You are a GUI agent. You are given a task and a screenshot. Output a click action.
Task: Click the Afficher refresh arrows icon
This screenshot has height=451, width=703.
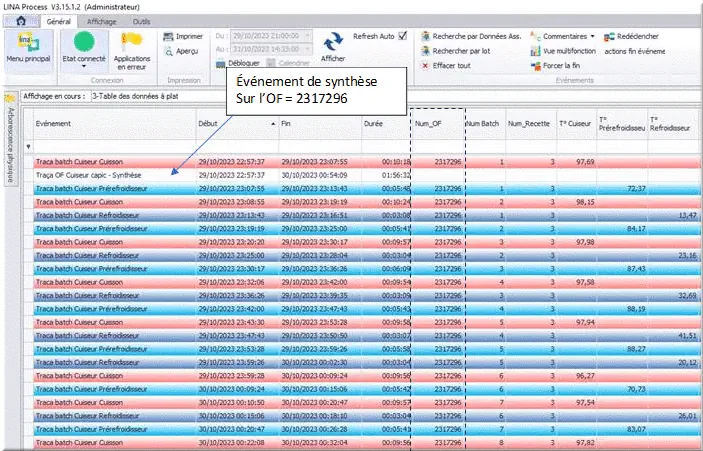tap(333, 42)
